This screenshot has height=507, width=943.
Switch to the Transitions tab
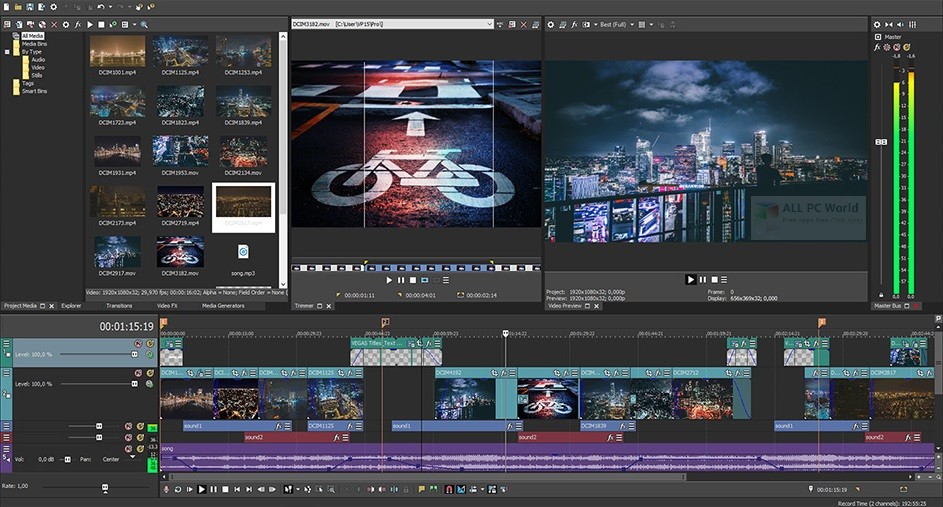pos(118,305)
